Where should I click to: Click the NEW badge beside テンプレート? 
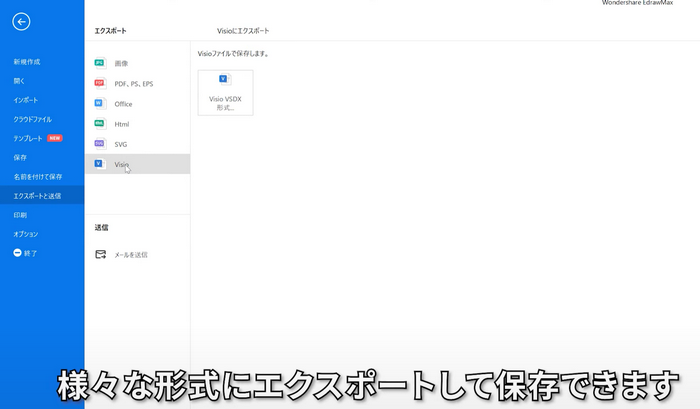click(55, 138)
